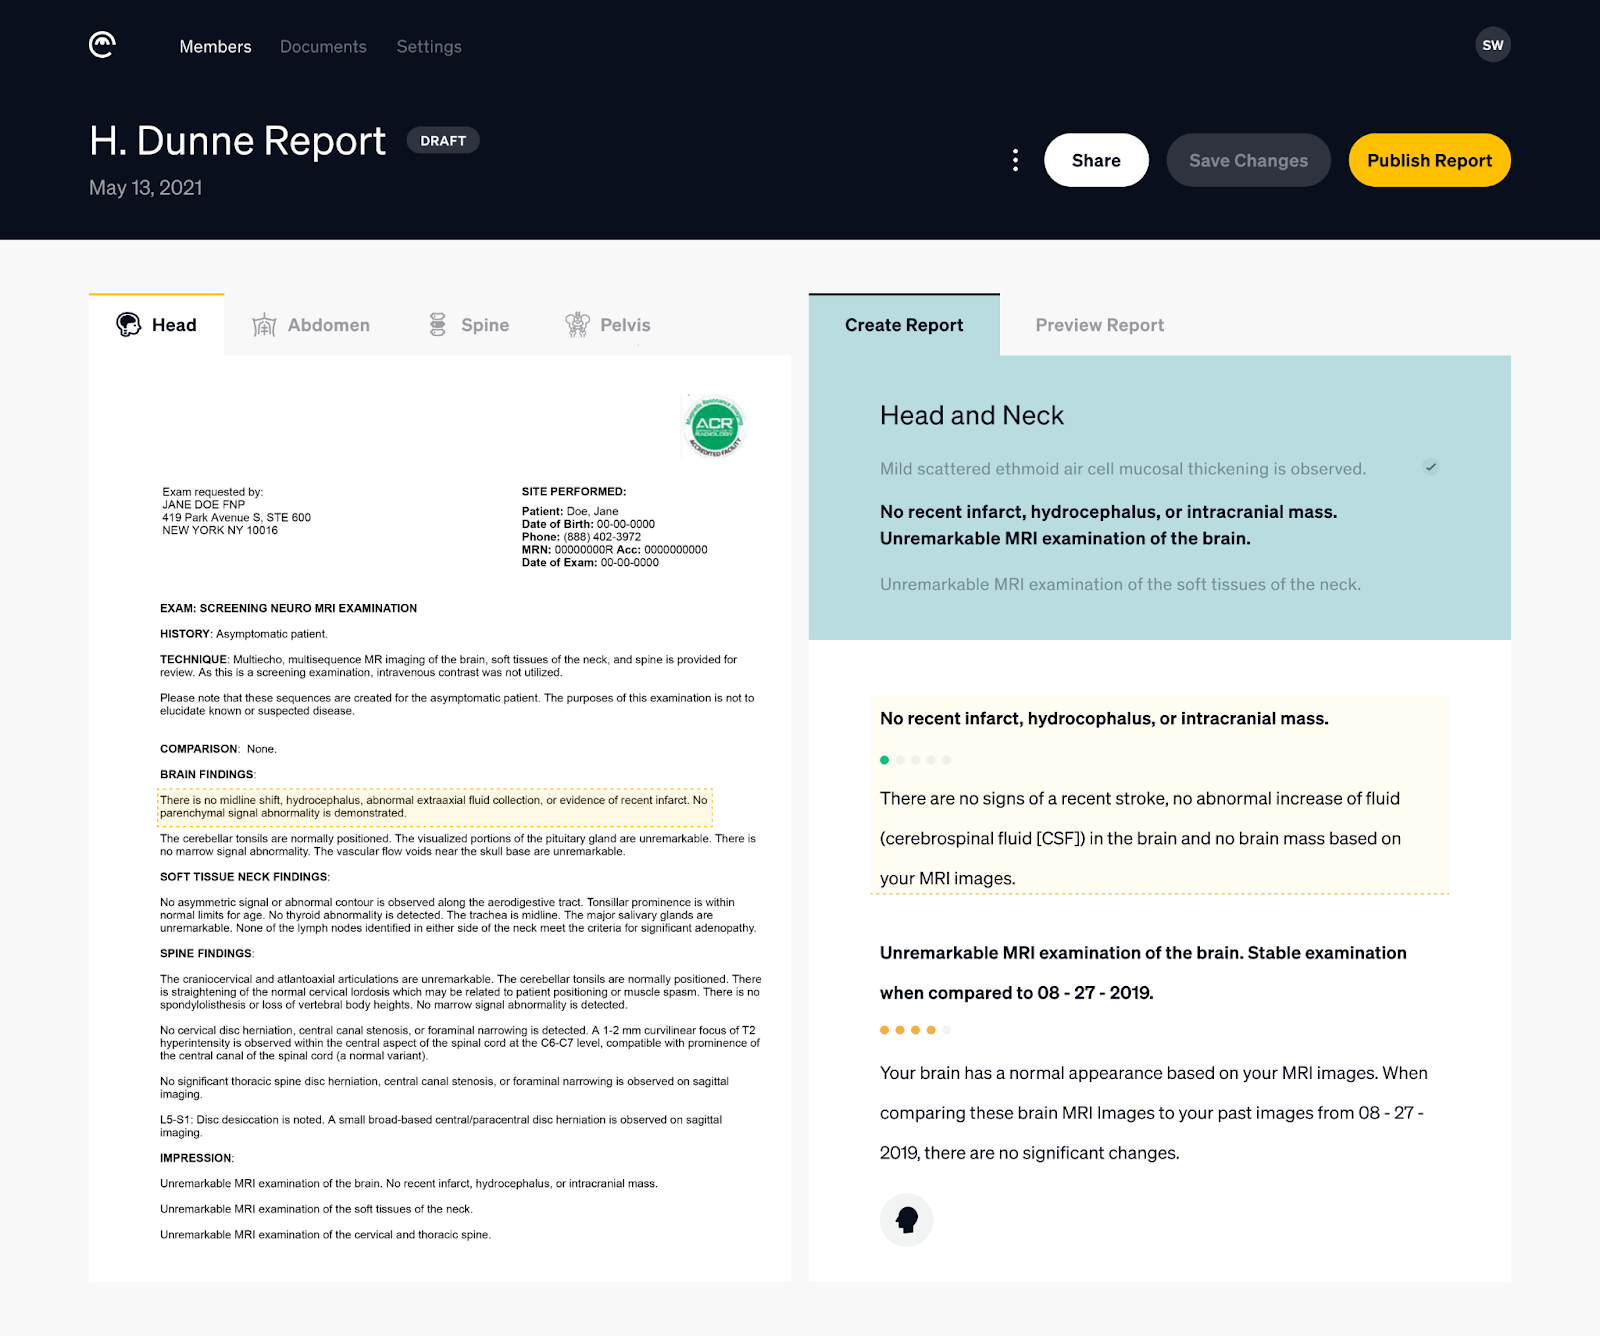Viewport: 1600px width, 1336px height.
Task: Toggle the checkmark beside ethmoid thickening finding
Action: 1432,467
